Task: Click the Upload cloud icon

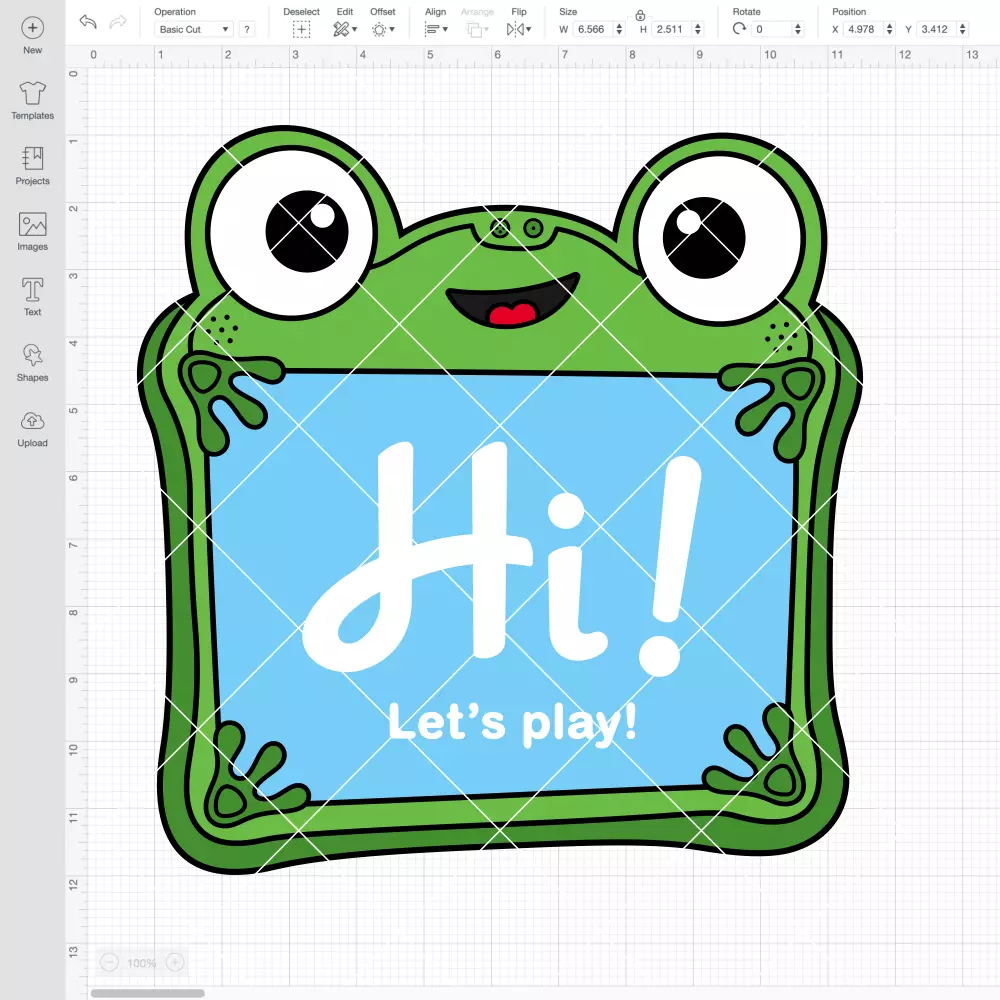Action: (33, 421)
